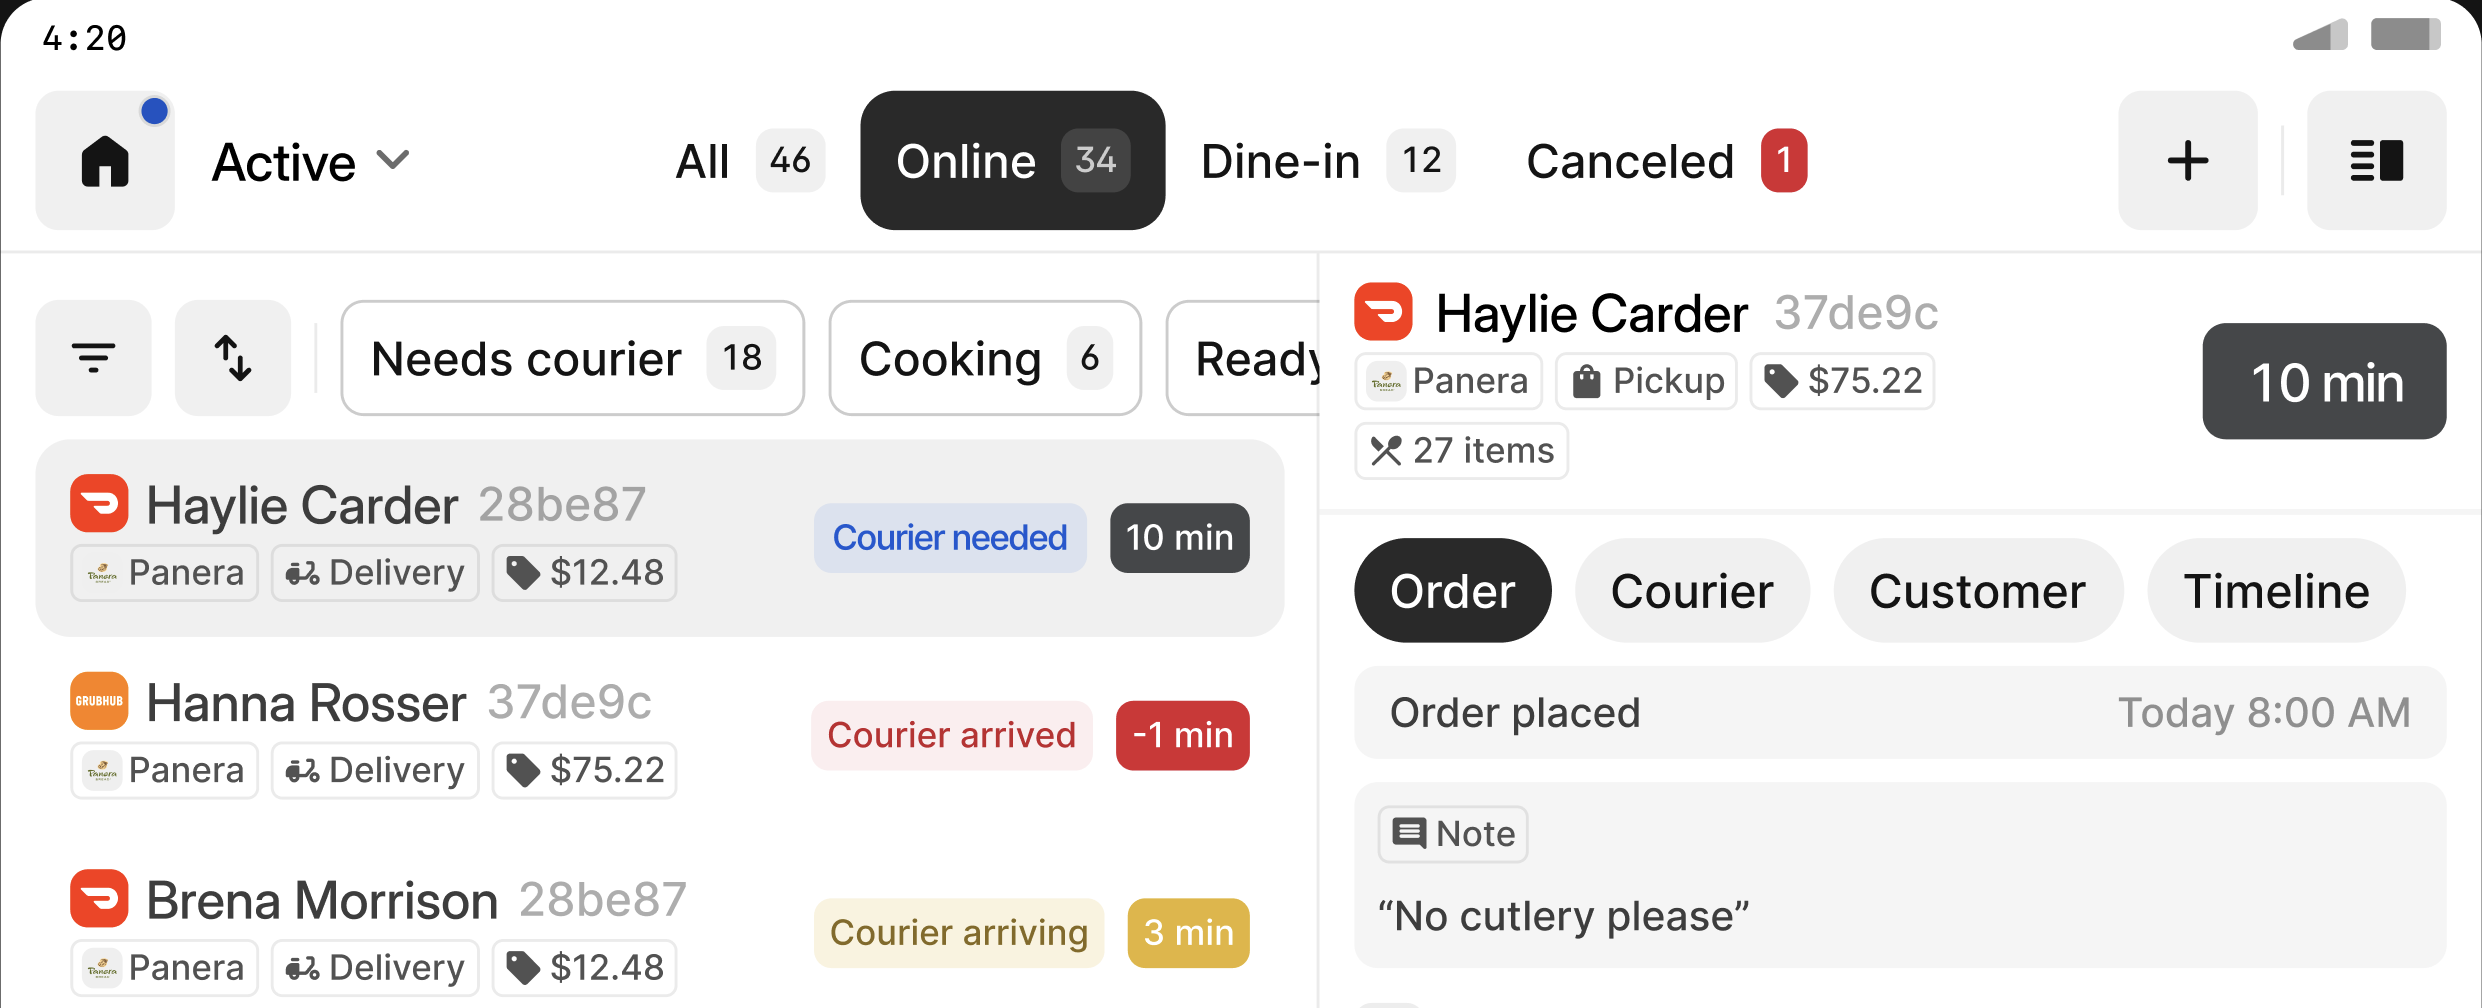The width and height of the screenshot is (2482, 1008).
Task: Click the home icon
Action: (x=105, y=160)
